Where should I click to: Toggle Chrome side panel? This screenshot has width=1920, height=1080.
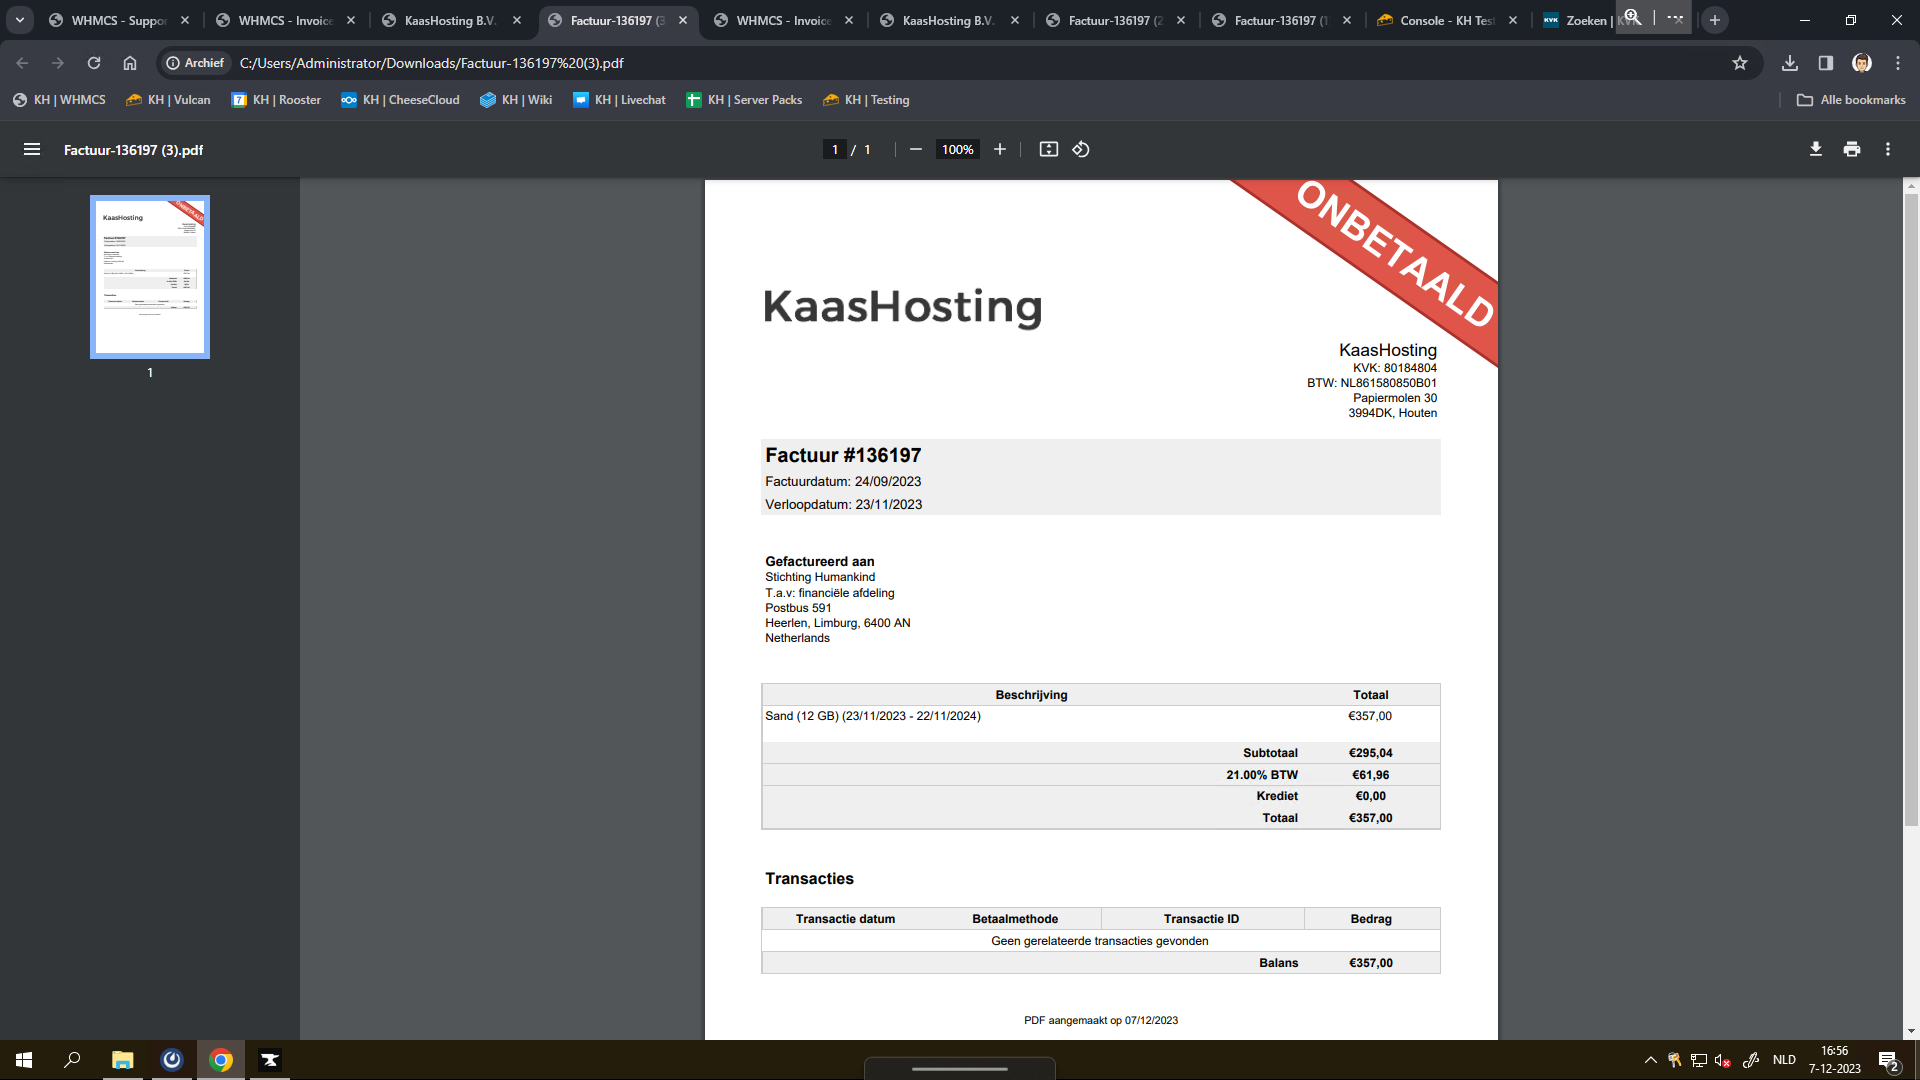coord(1825,63)
